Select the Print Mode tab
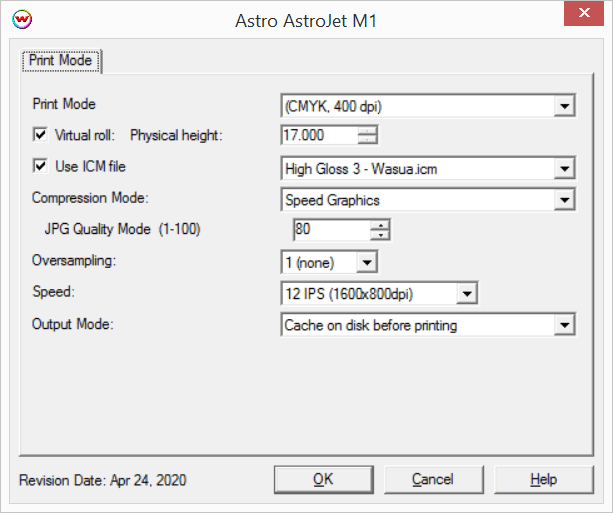The height and width of the screenshot is (513, 613). [61, 61]
